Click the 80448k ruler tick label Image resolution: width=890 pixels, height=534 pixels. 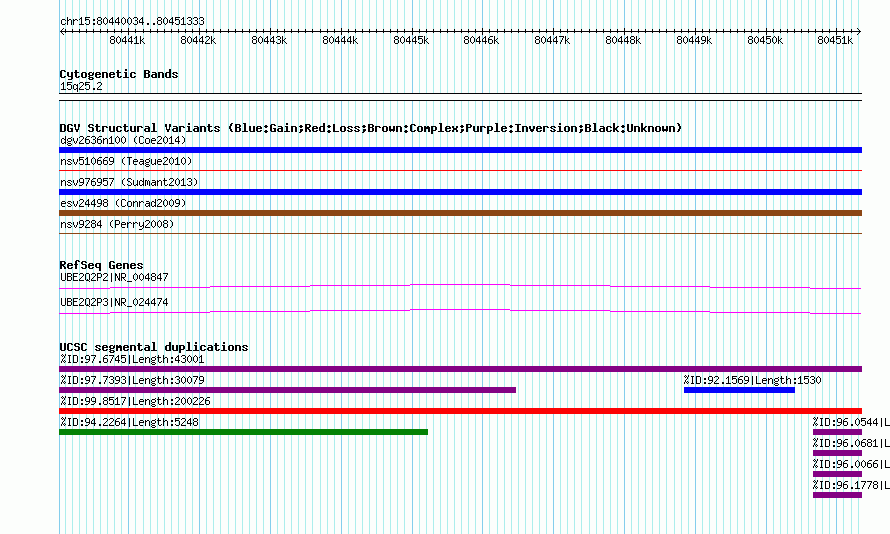623,40
